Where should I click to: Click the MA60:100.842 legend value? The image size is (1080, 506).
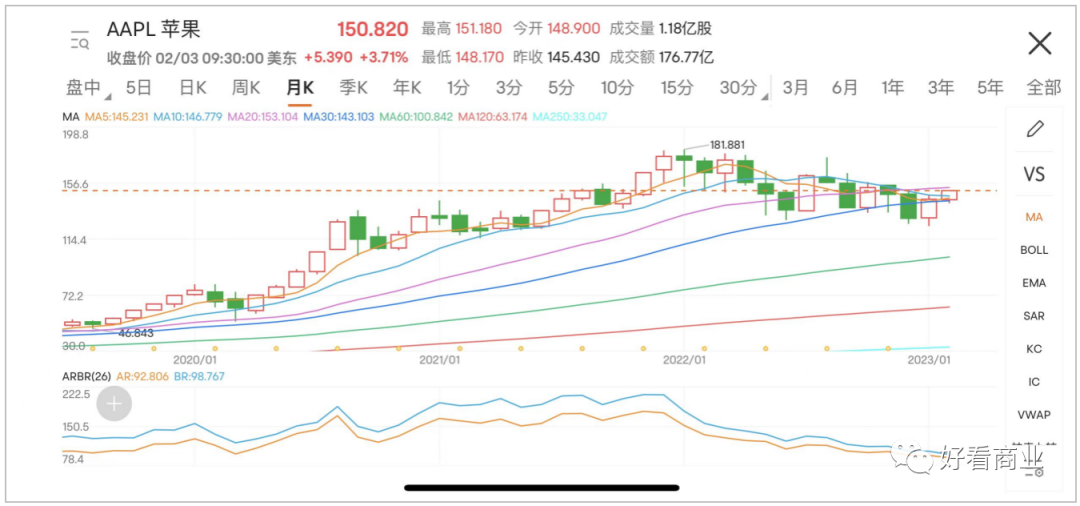(x=415, y=117)
